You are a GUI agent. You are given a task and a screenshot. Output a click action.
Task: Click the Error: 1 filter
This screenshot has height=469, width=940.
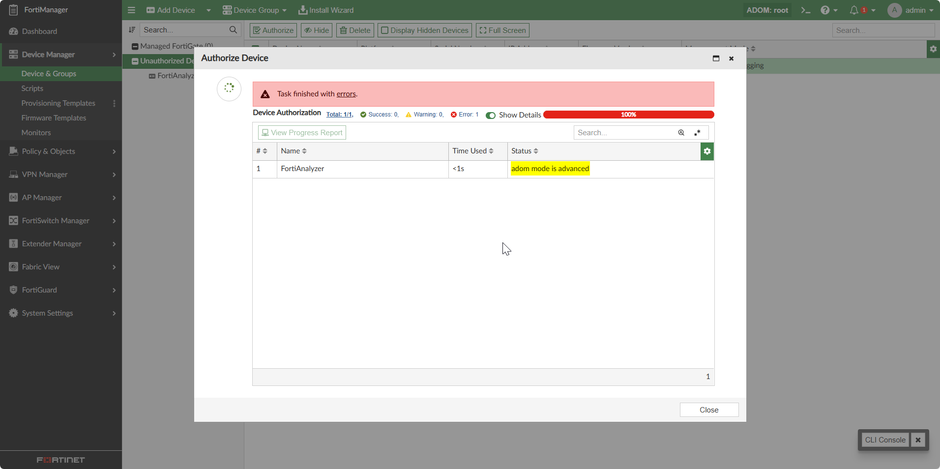click(x=465, y=115)
